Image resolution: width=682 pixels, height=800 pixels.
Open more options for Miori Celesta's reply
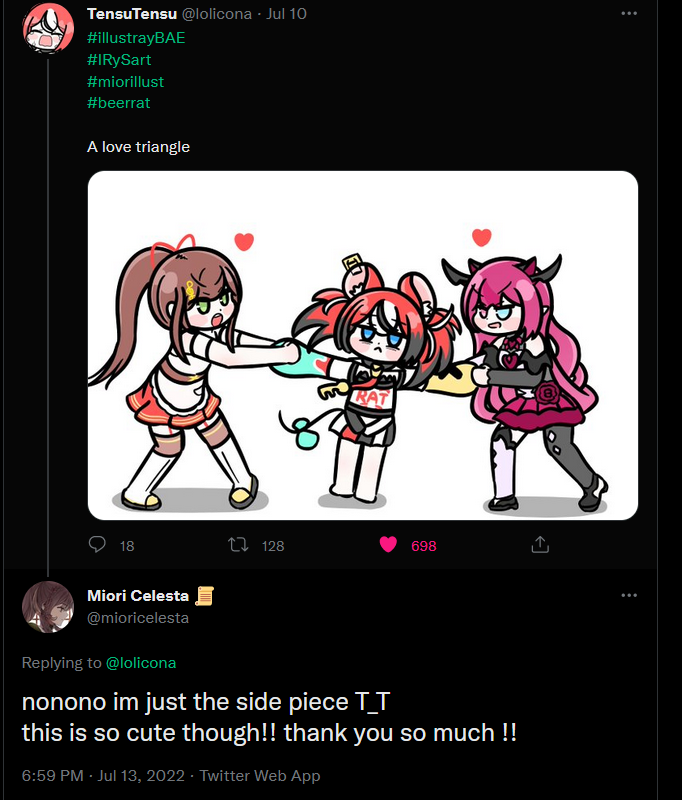click(x=629, y=595)
